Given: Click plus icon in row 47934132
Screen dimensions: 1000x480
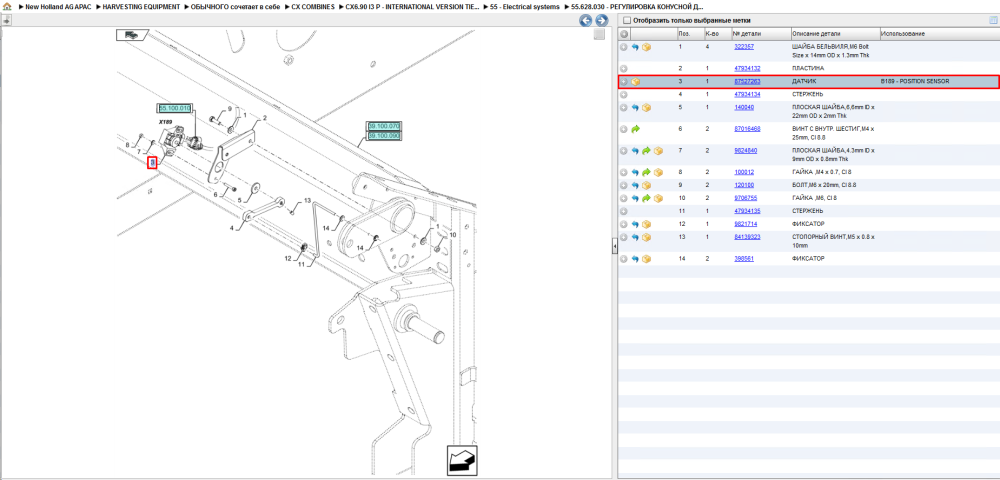Looking at the screenshot, I should [624, 68].
